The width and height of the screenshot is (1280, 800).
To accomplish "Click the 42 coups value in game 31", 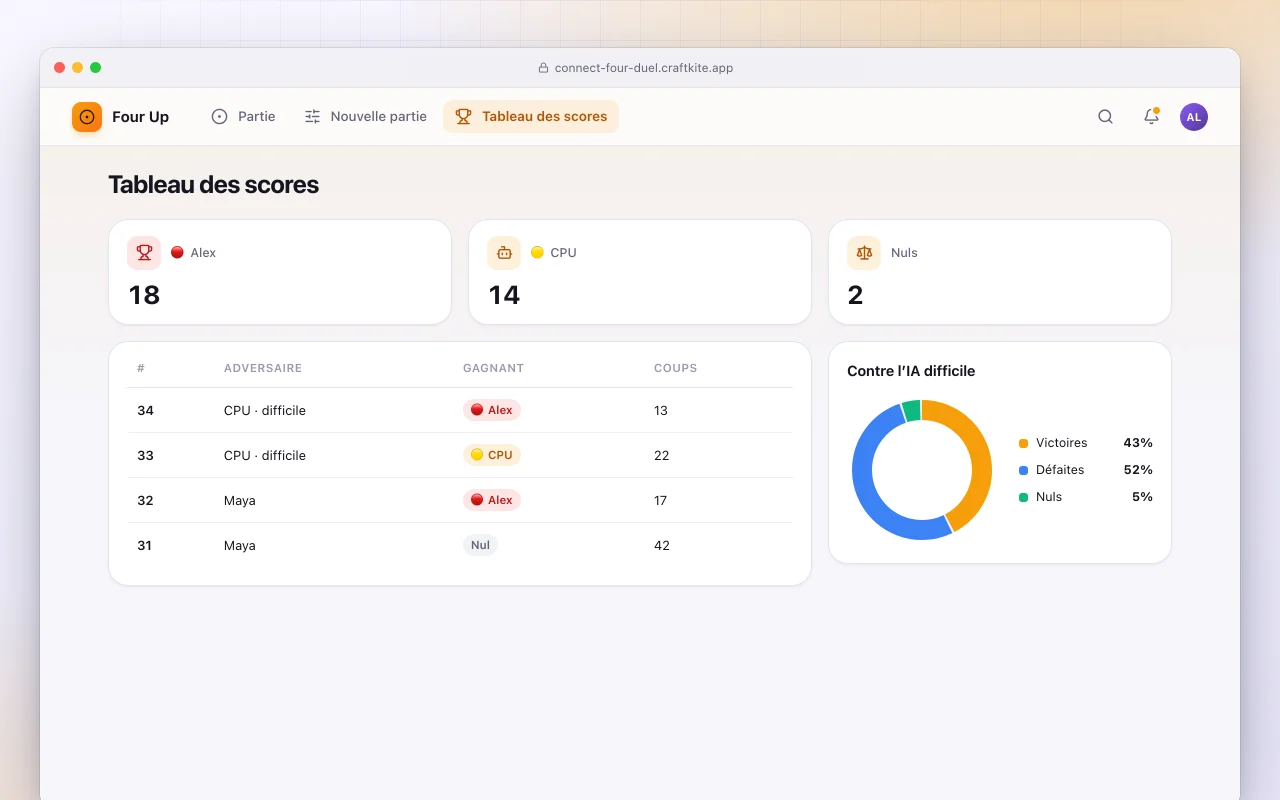I will pos(662,545).
